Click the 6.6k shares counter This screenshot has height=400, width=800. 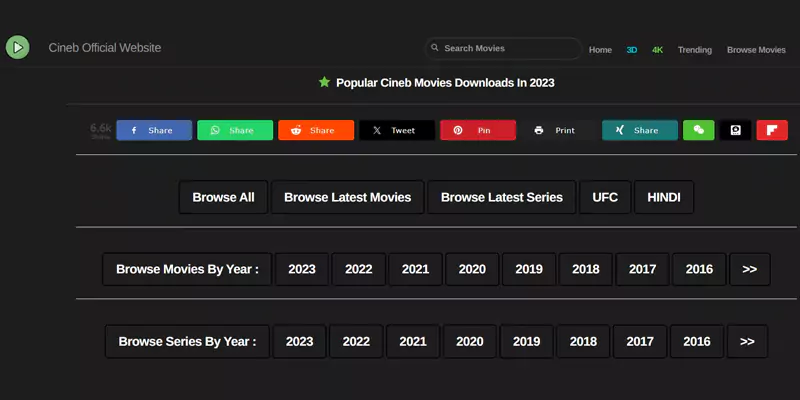click(101, 130)
